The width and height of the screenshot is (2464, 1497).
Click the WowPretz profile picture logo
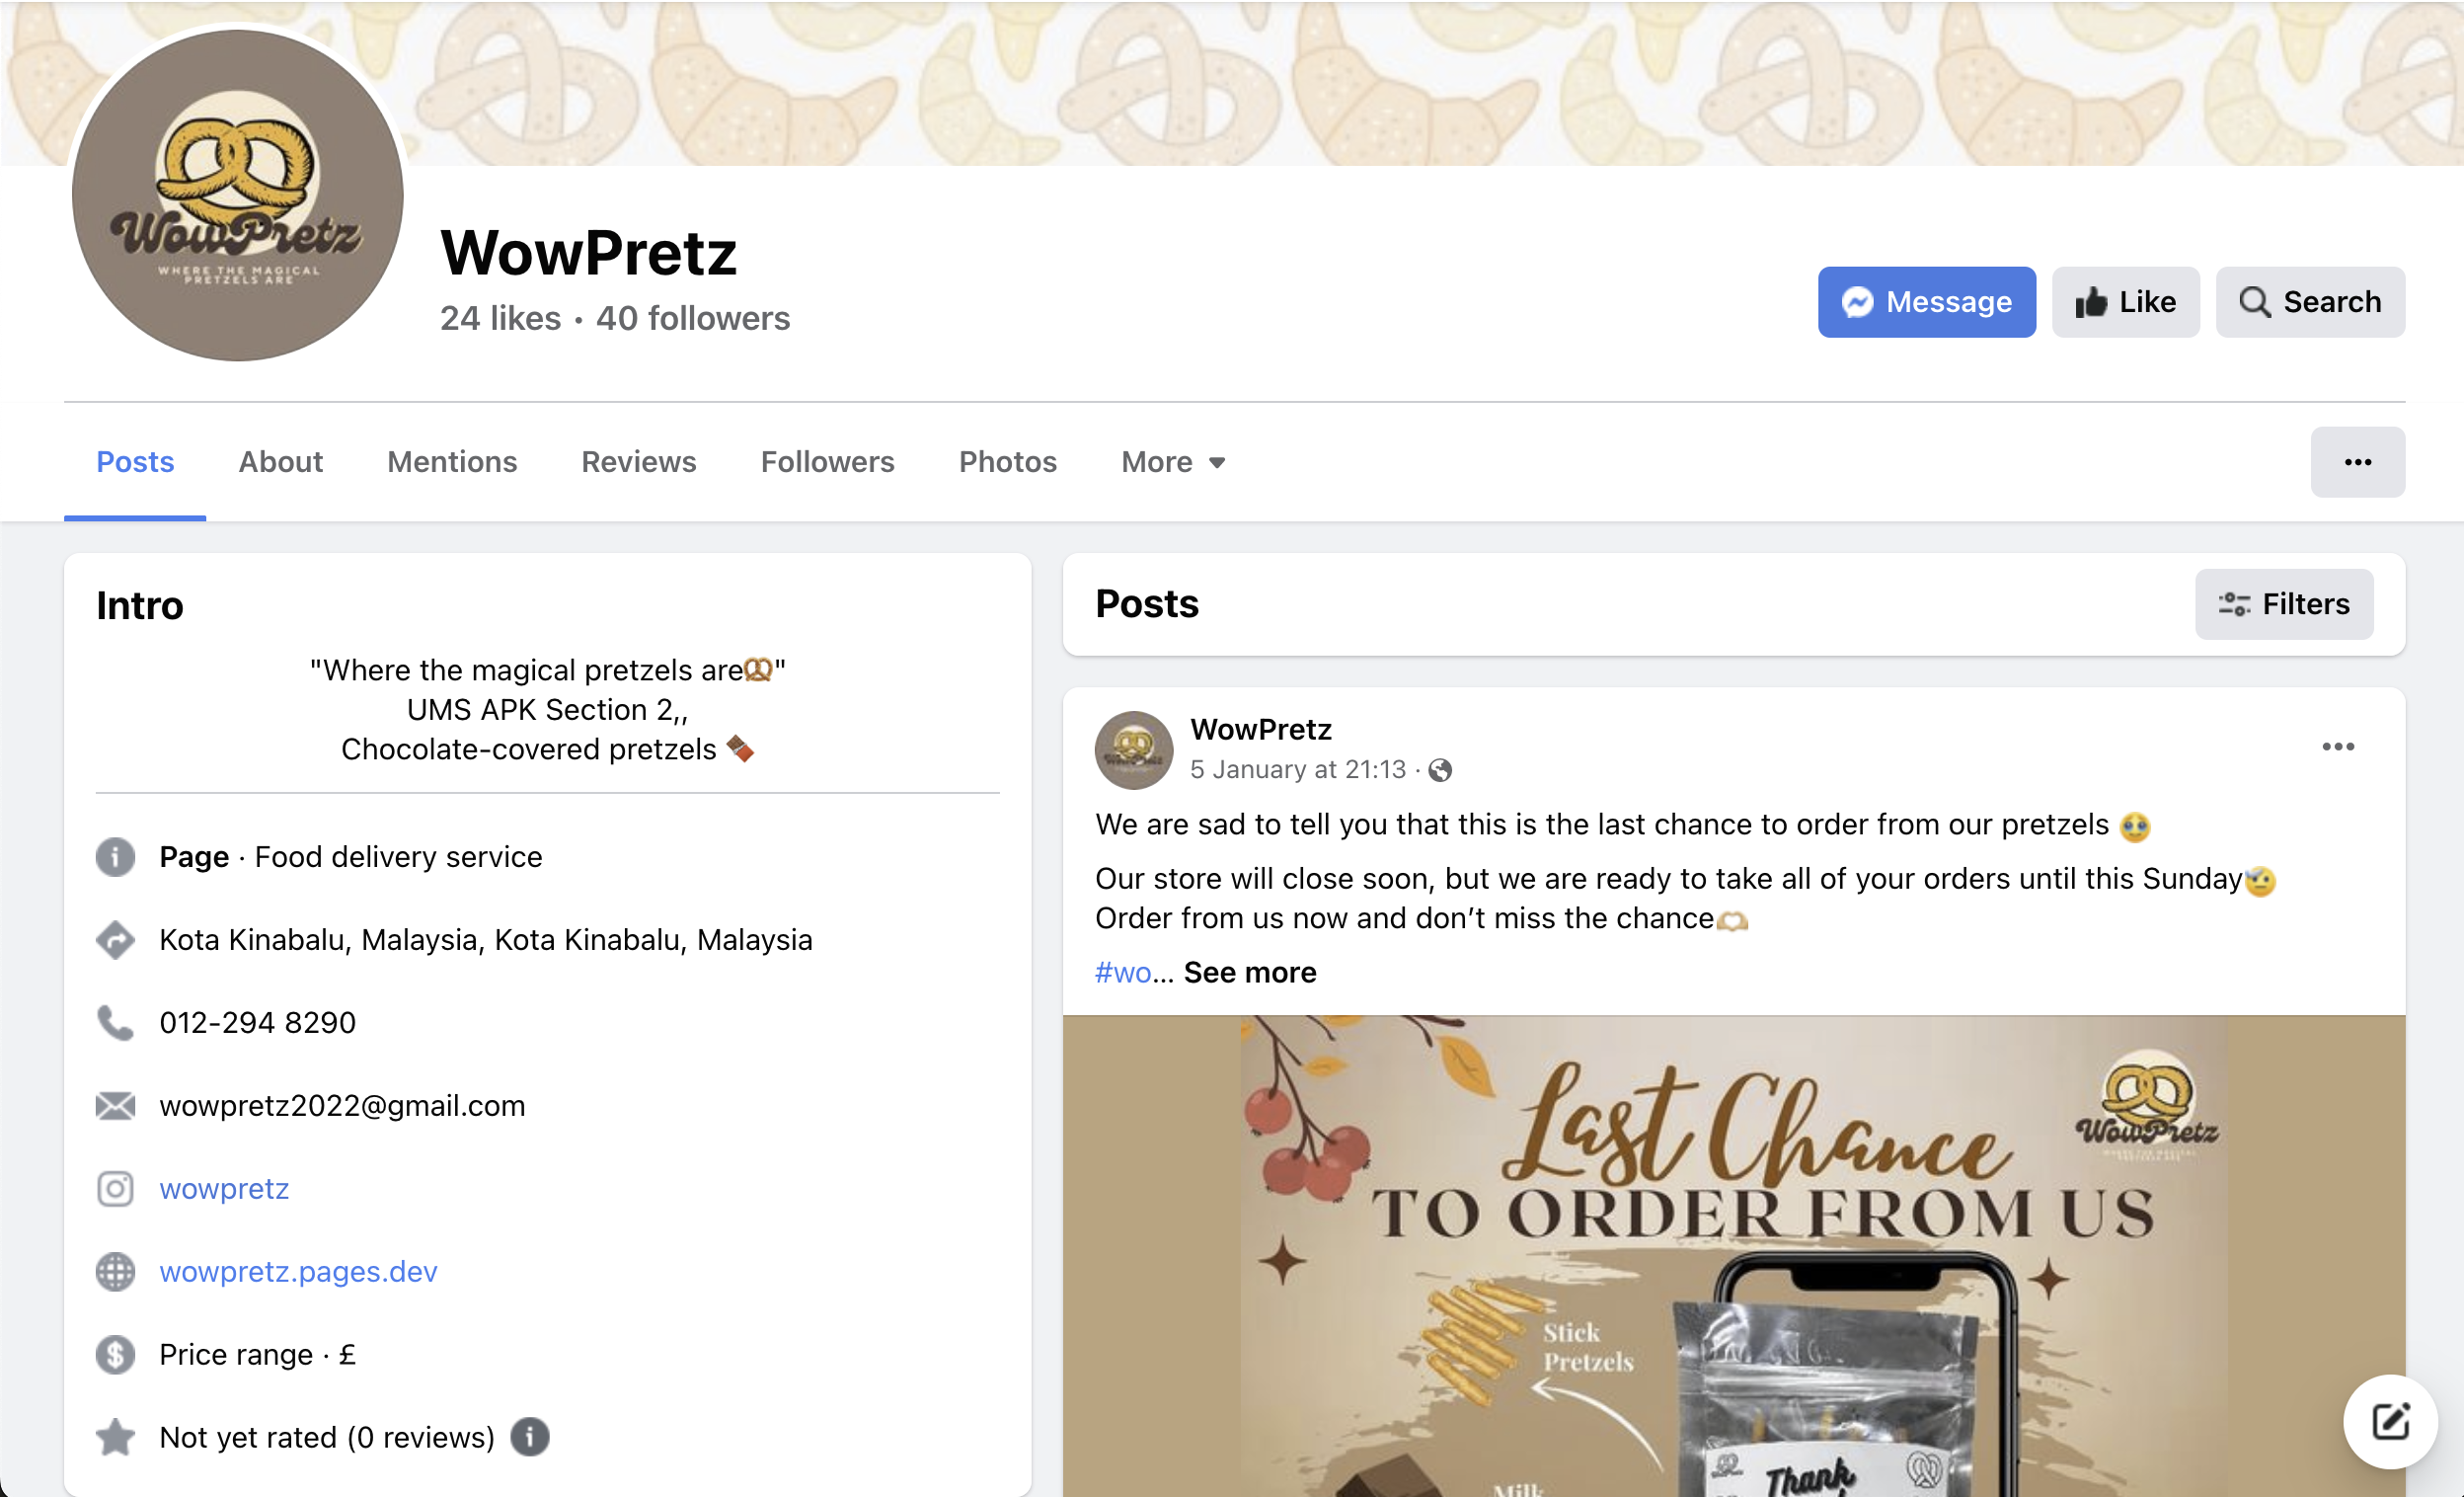coord(237,196)
